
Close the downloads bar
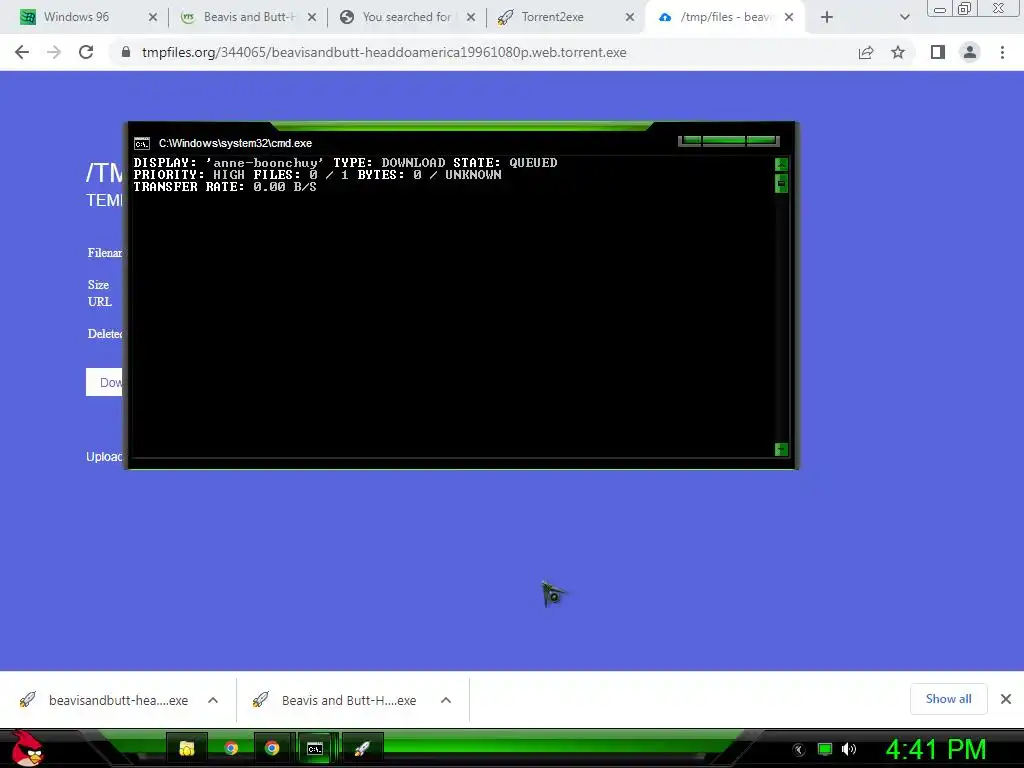click(1006, 699)
